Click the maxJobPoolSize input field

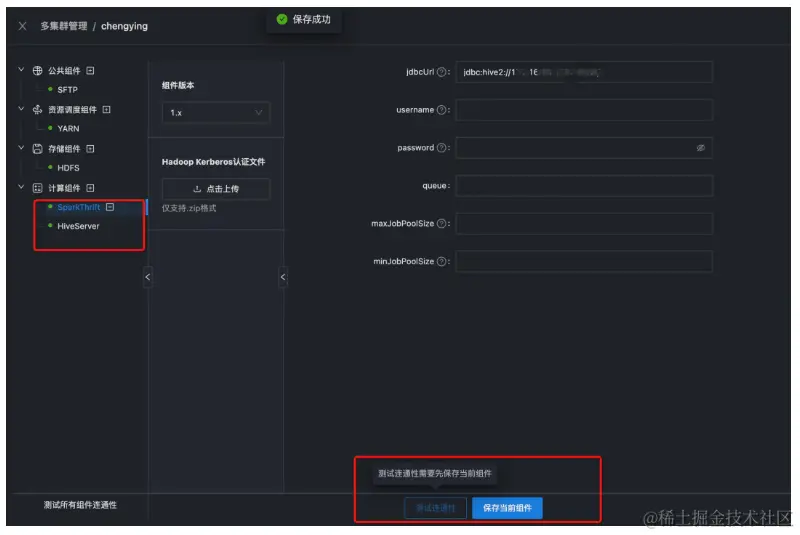pos(584,223)
